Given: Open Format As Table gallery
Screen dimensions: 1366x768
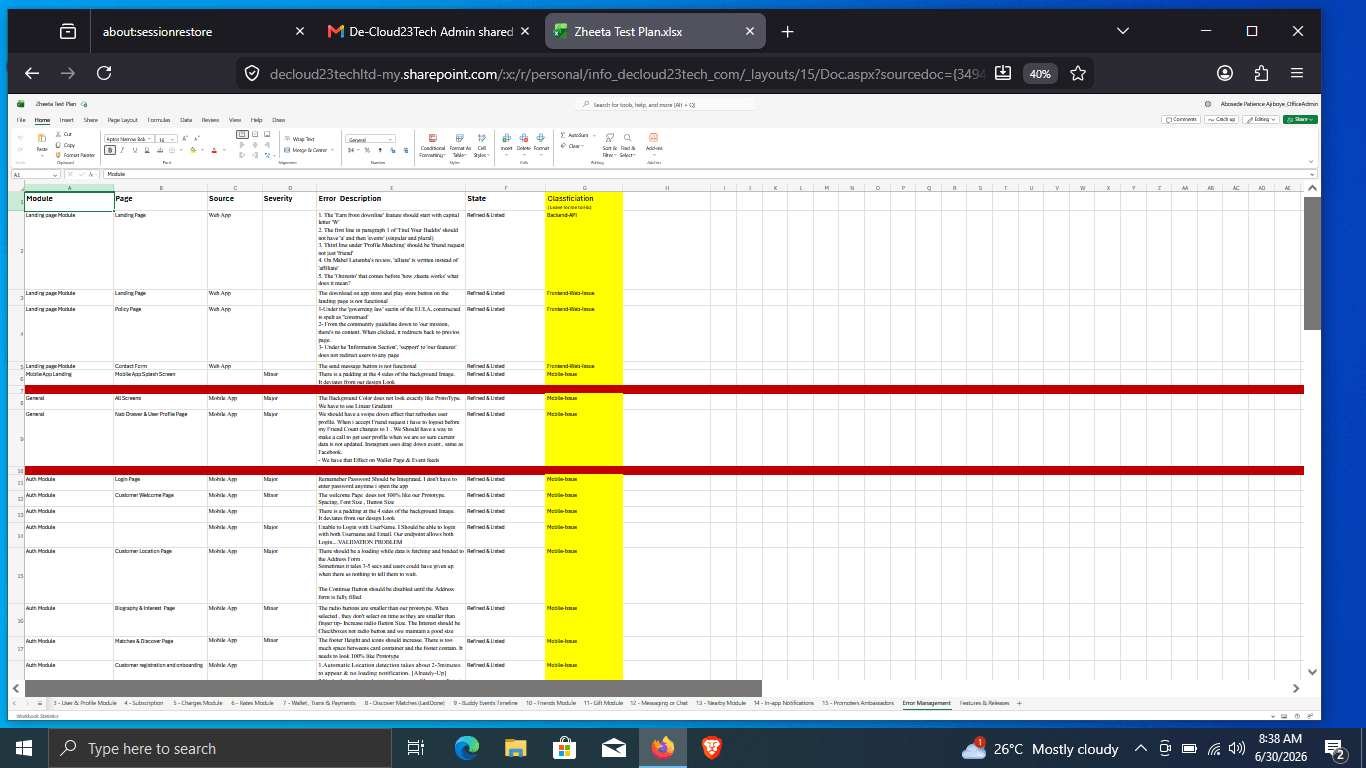Looking at the screenshot, I should click(x=460, y=146).
